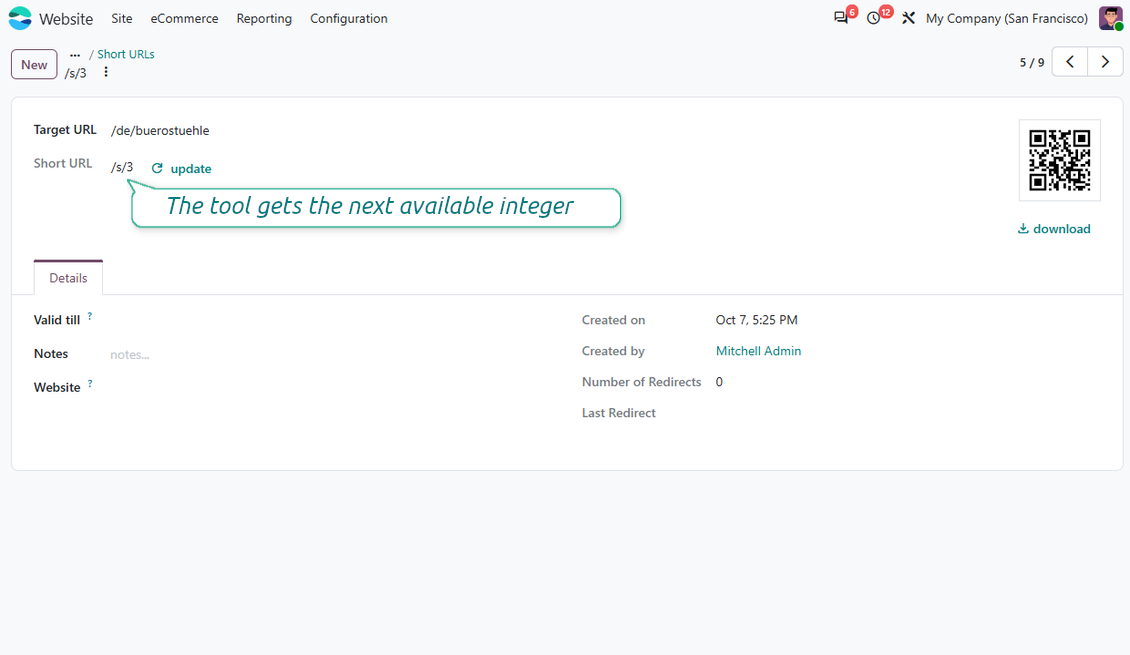Click the update short URL button

point(182,169)
